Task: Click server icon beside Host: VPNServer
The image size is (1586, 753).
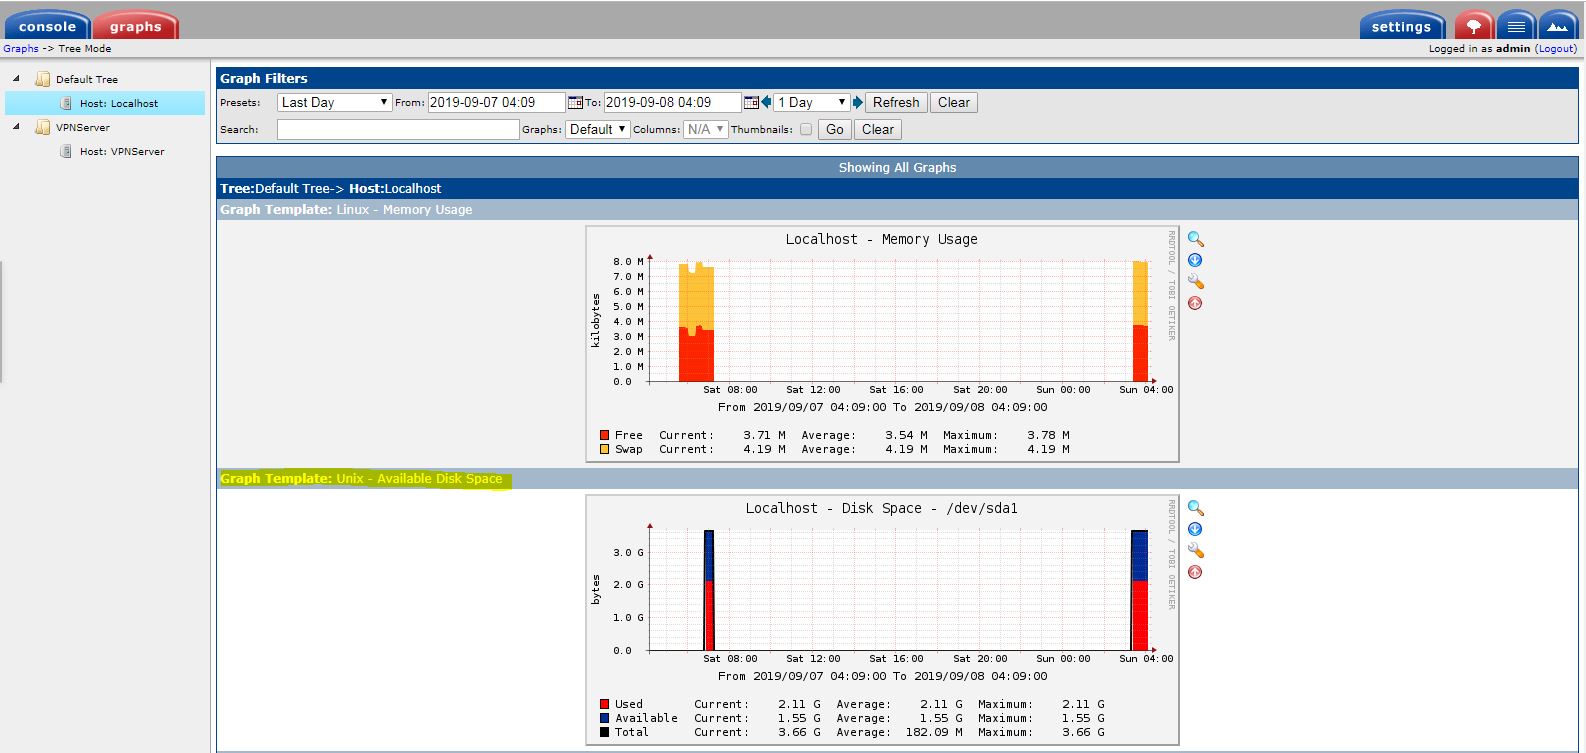Action: [66, 151]
